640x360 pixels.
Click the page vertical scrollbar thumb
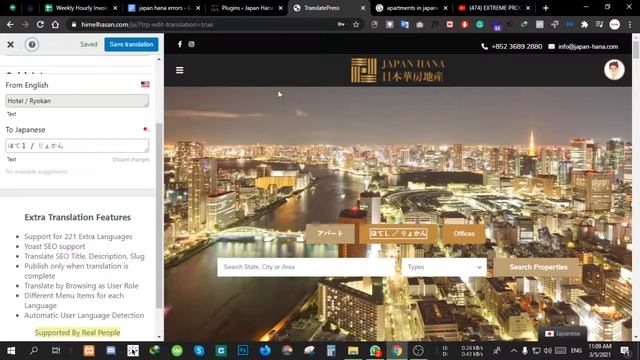pos(636,50)
